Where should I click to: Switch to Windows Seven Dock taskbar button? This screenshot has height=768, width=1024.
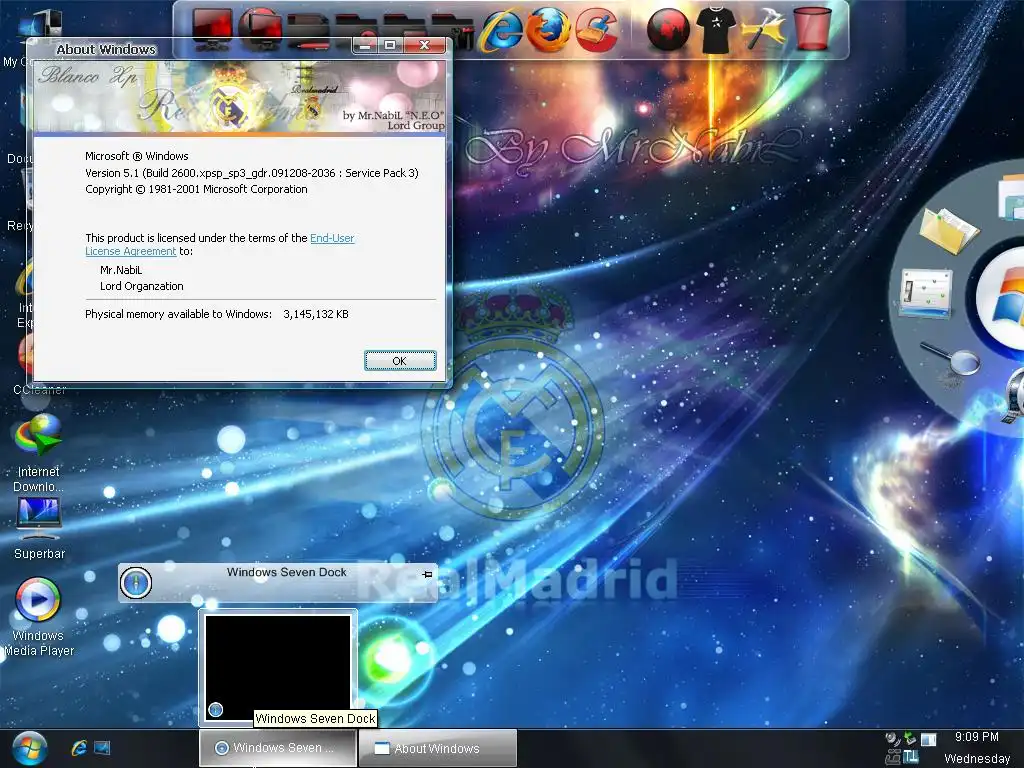278,748
